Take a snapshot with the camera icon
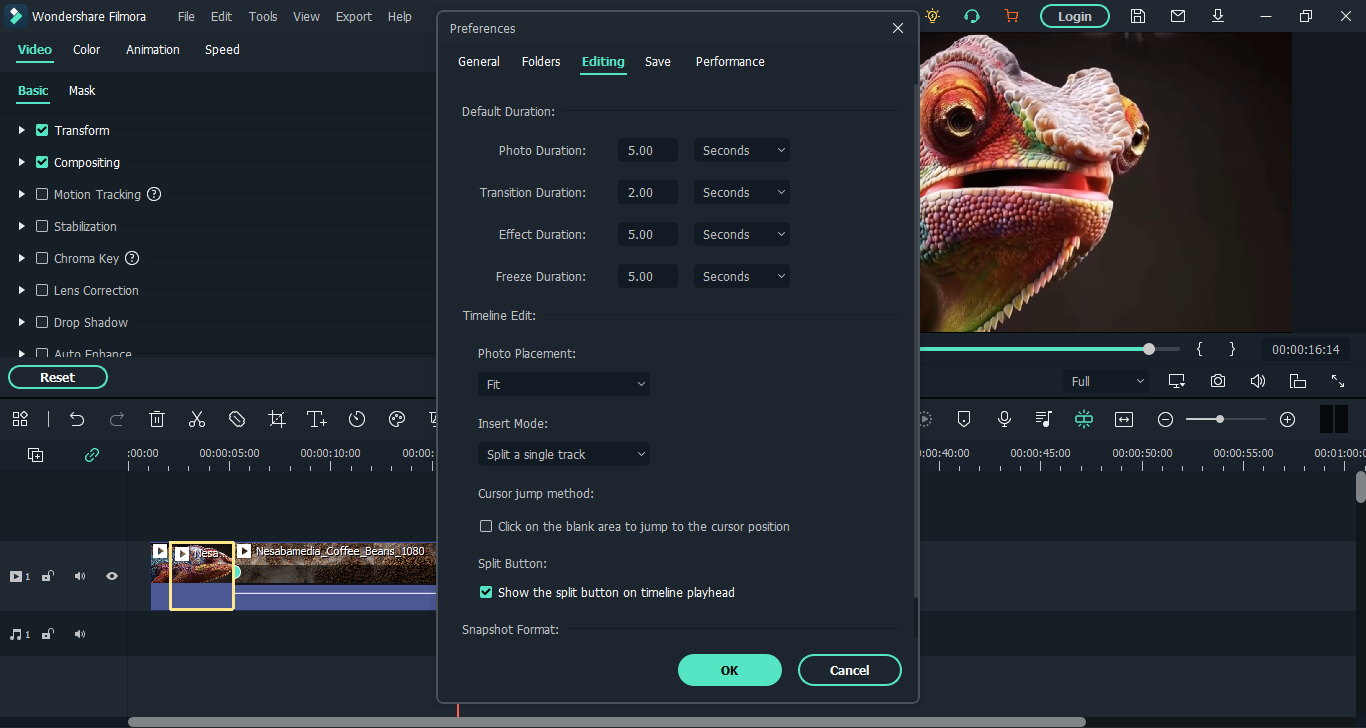The height and width of the screenshot is (728, 1366). point(1217,381)
